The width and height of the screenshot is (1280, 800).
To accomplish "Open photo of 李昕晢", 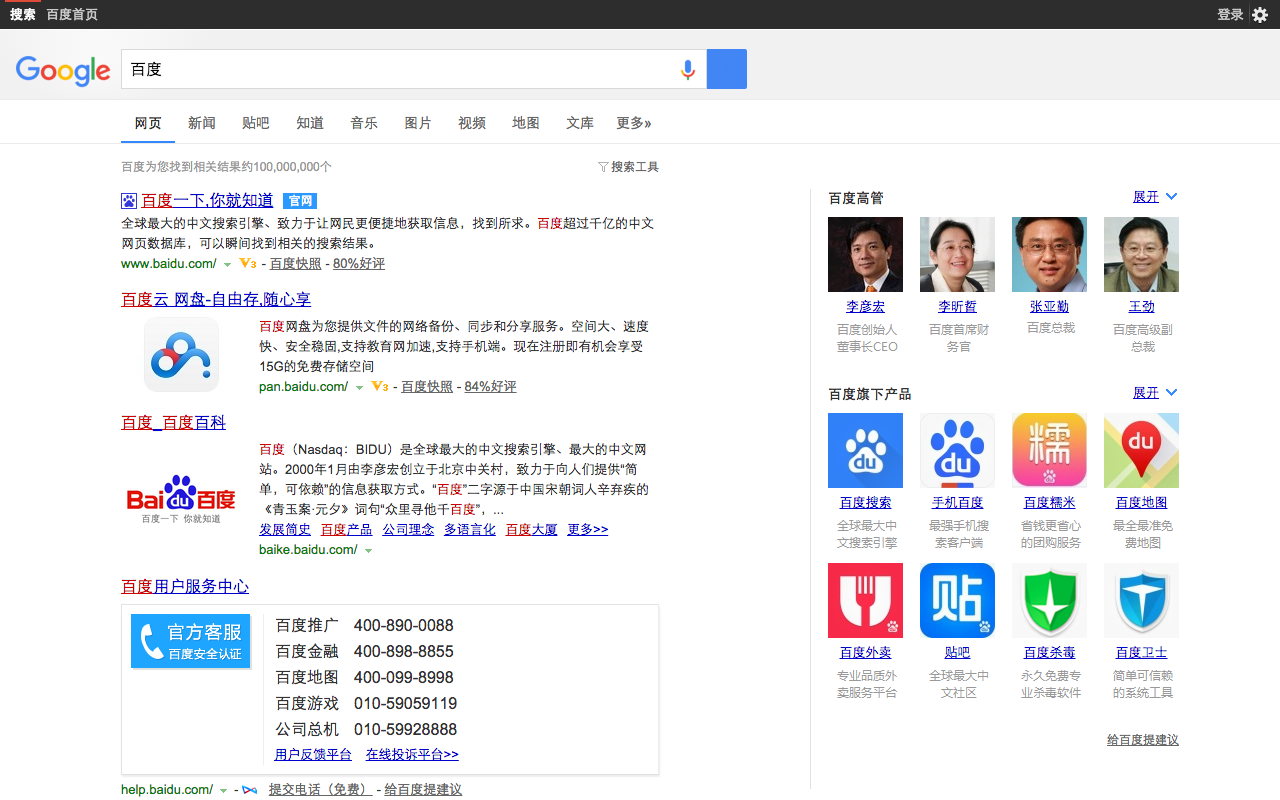I will coord(957,254).
